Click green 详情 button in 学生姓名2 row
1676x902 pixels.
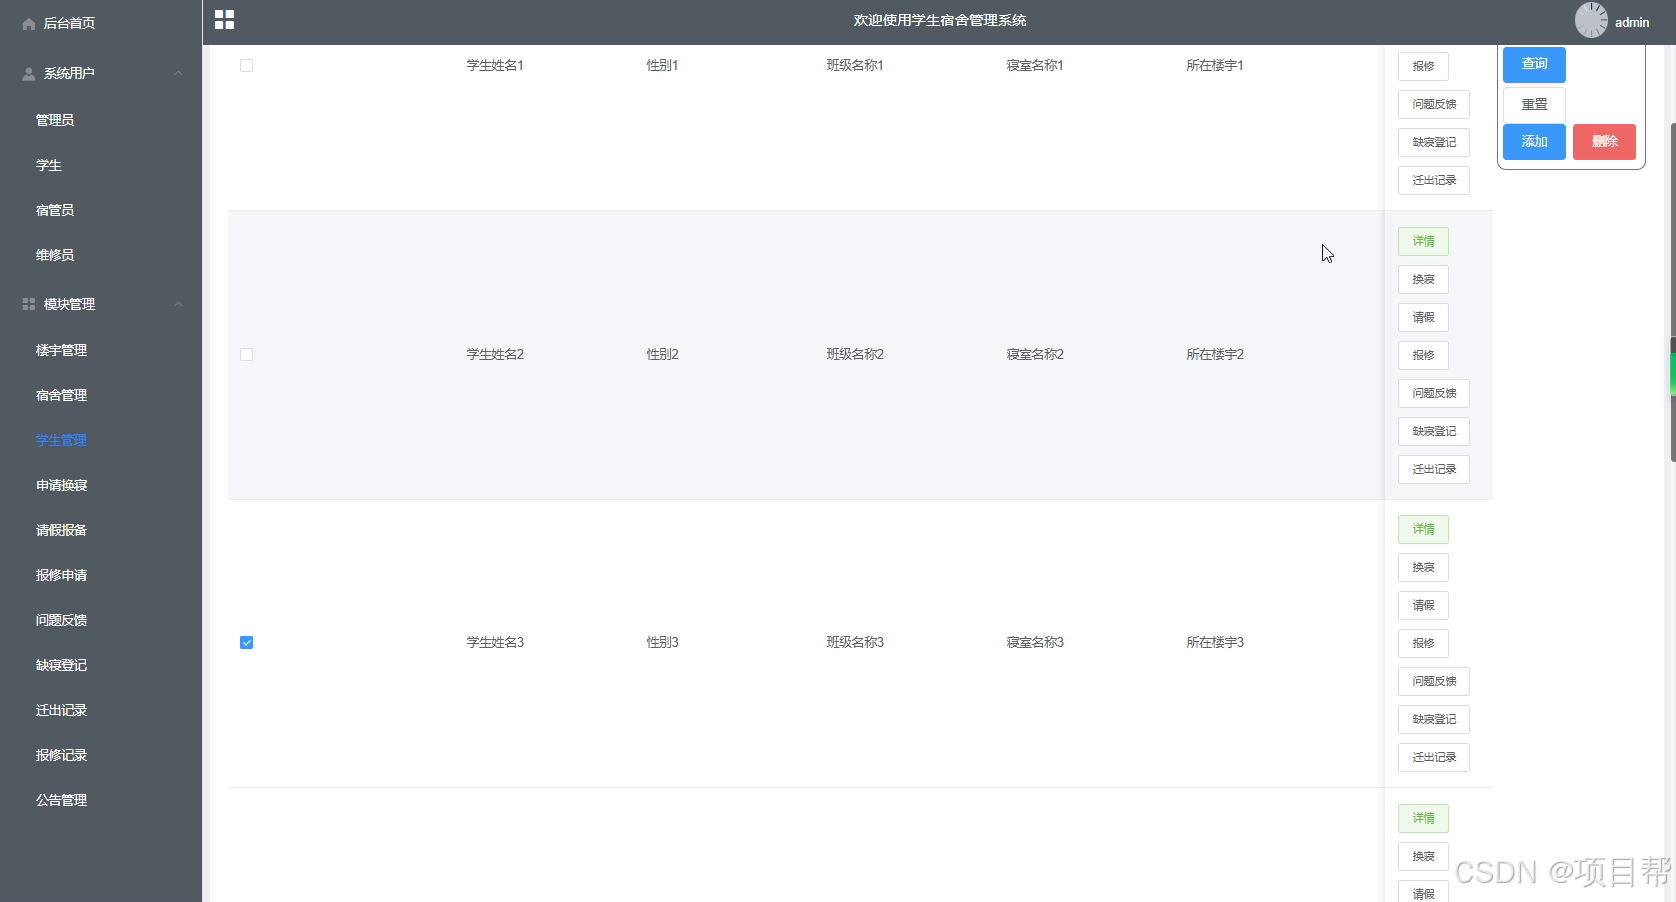tap(1423, 241)
